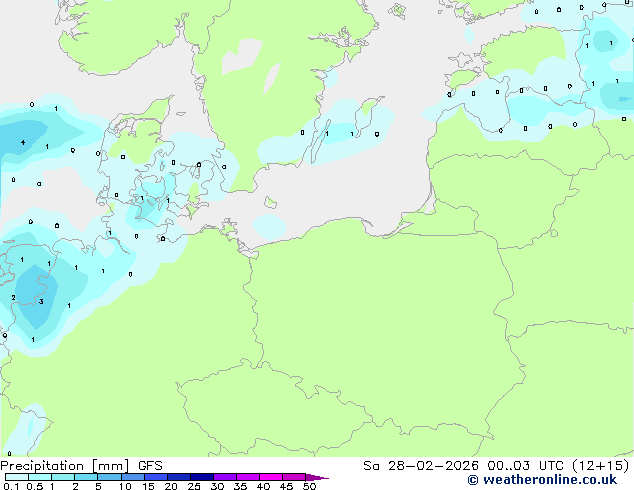Select the 'Sa 28-02-2026' date text
The image size is (634, 490).
421,466
